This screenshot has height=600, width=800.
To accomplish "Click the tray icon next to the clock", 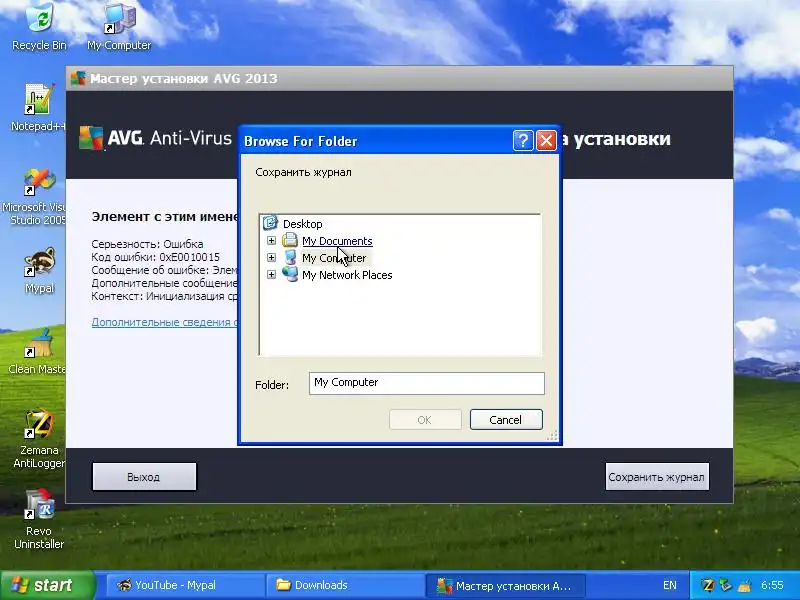I will [x=744, y=585].
